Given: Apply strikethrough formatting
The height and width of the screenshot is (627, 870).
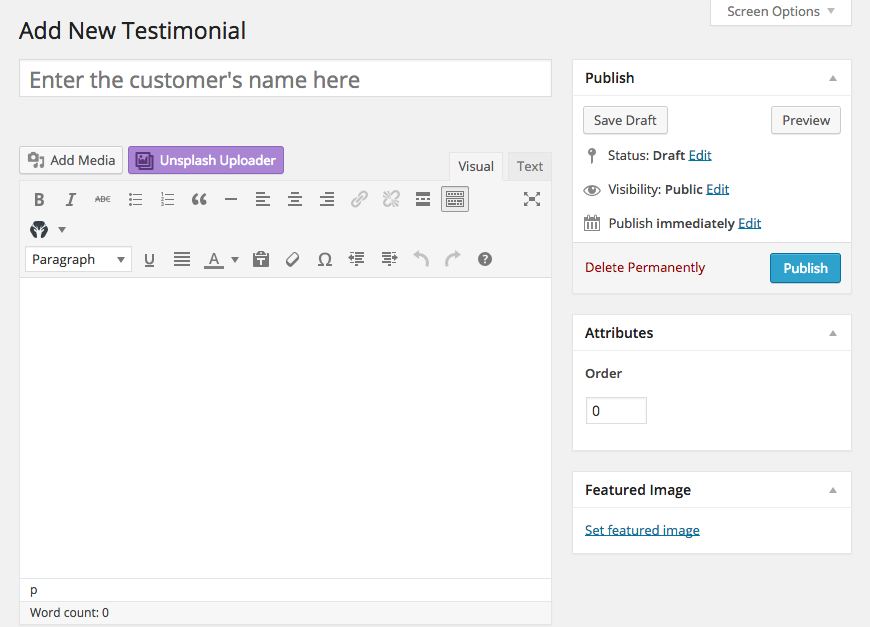Looking at the screenshot, I should 103,199.
